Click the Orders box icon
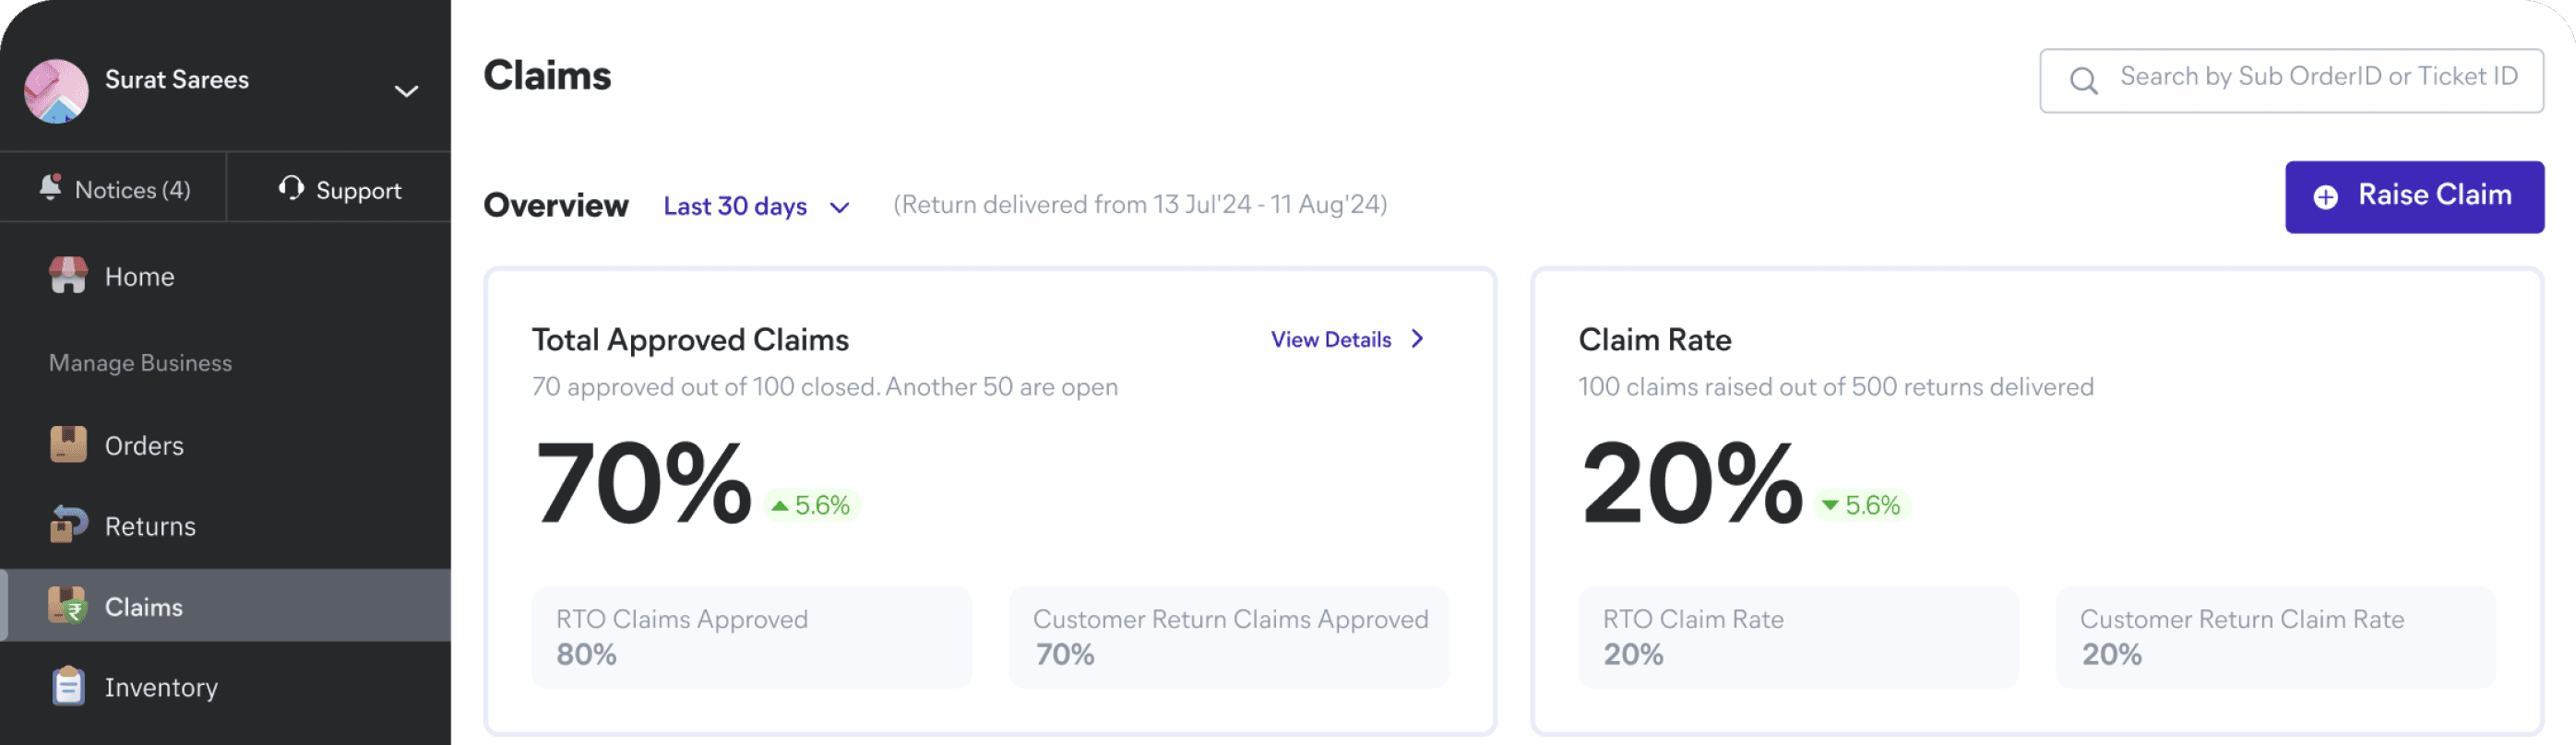 (x=68, y=444)
